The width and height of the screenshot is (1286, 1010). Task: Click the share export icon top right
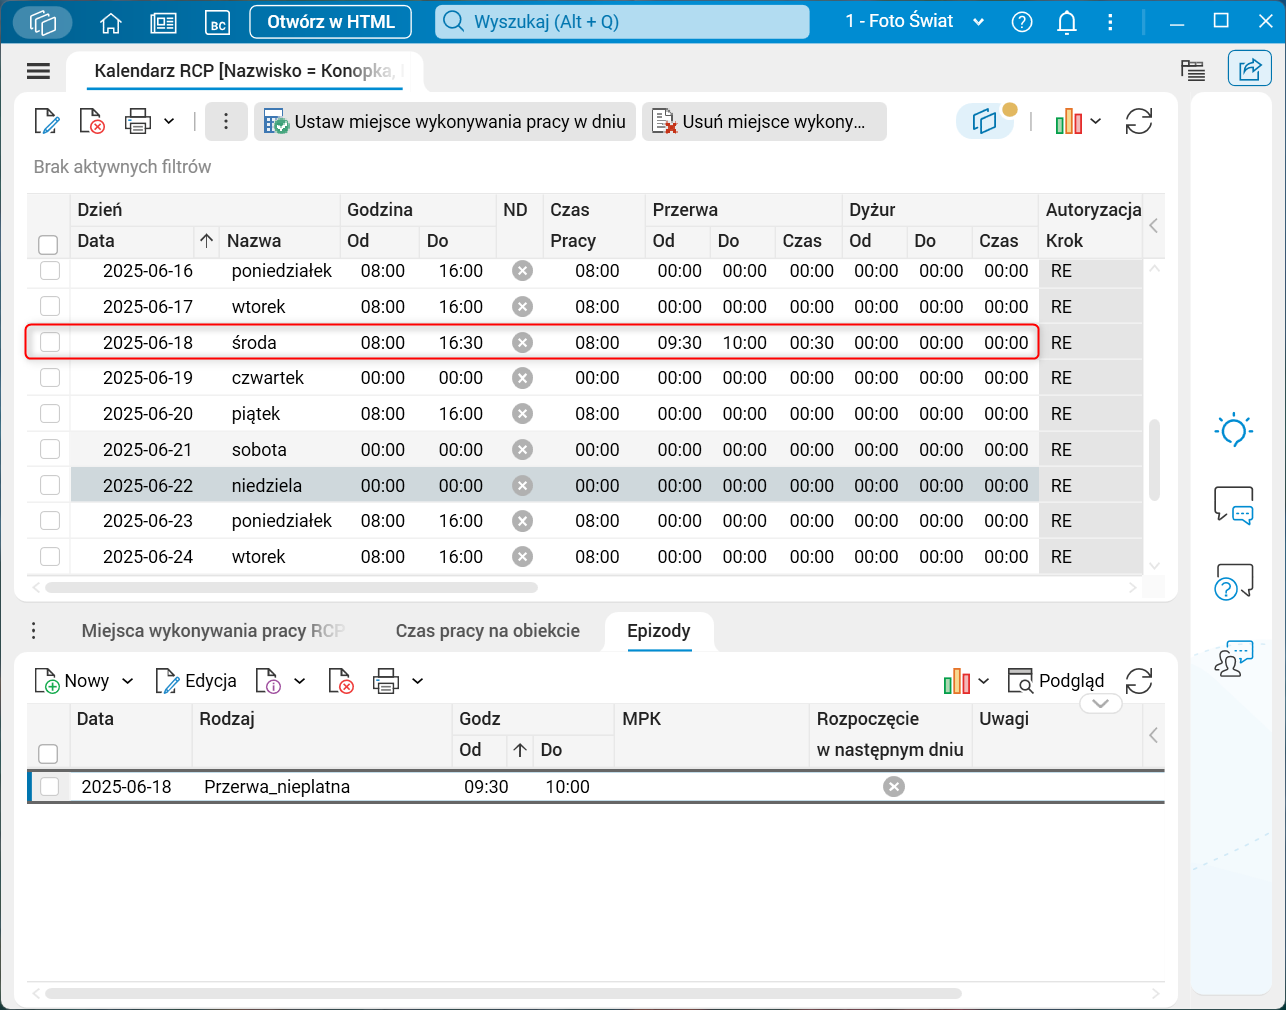[1249, 69]
